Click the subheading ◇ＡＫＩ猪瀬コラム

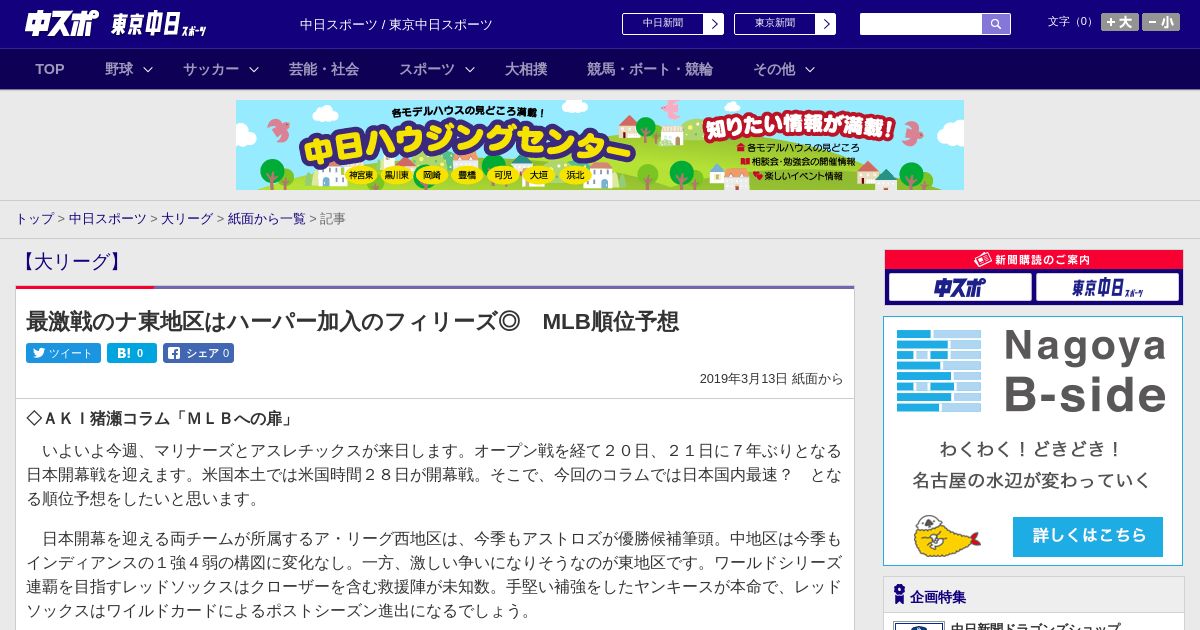160,418
